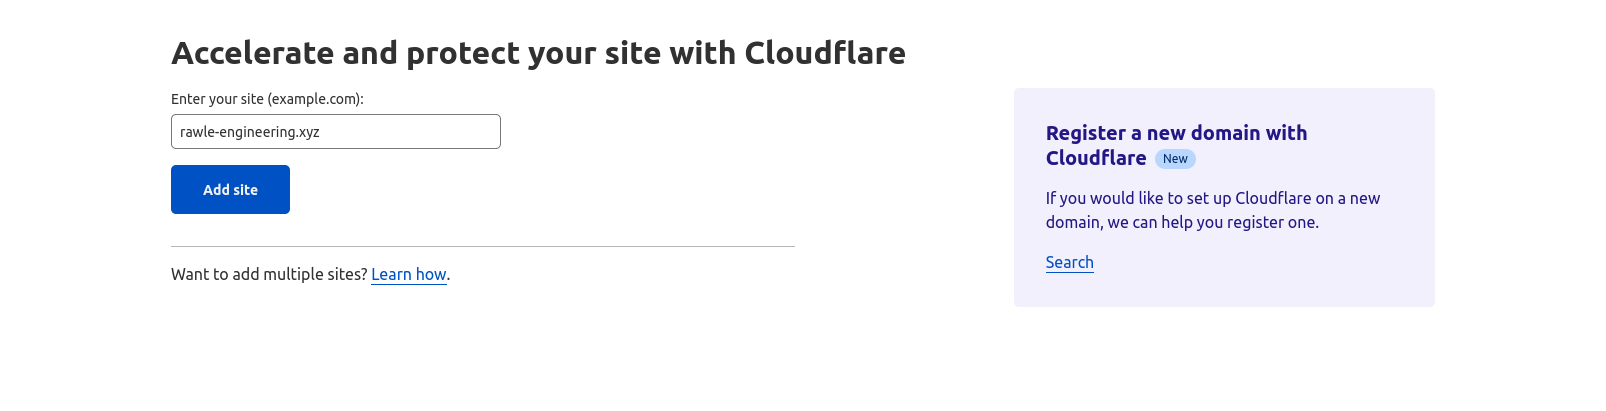
Task: Click the domain registration description paragraph
Action: (1213, 210)
